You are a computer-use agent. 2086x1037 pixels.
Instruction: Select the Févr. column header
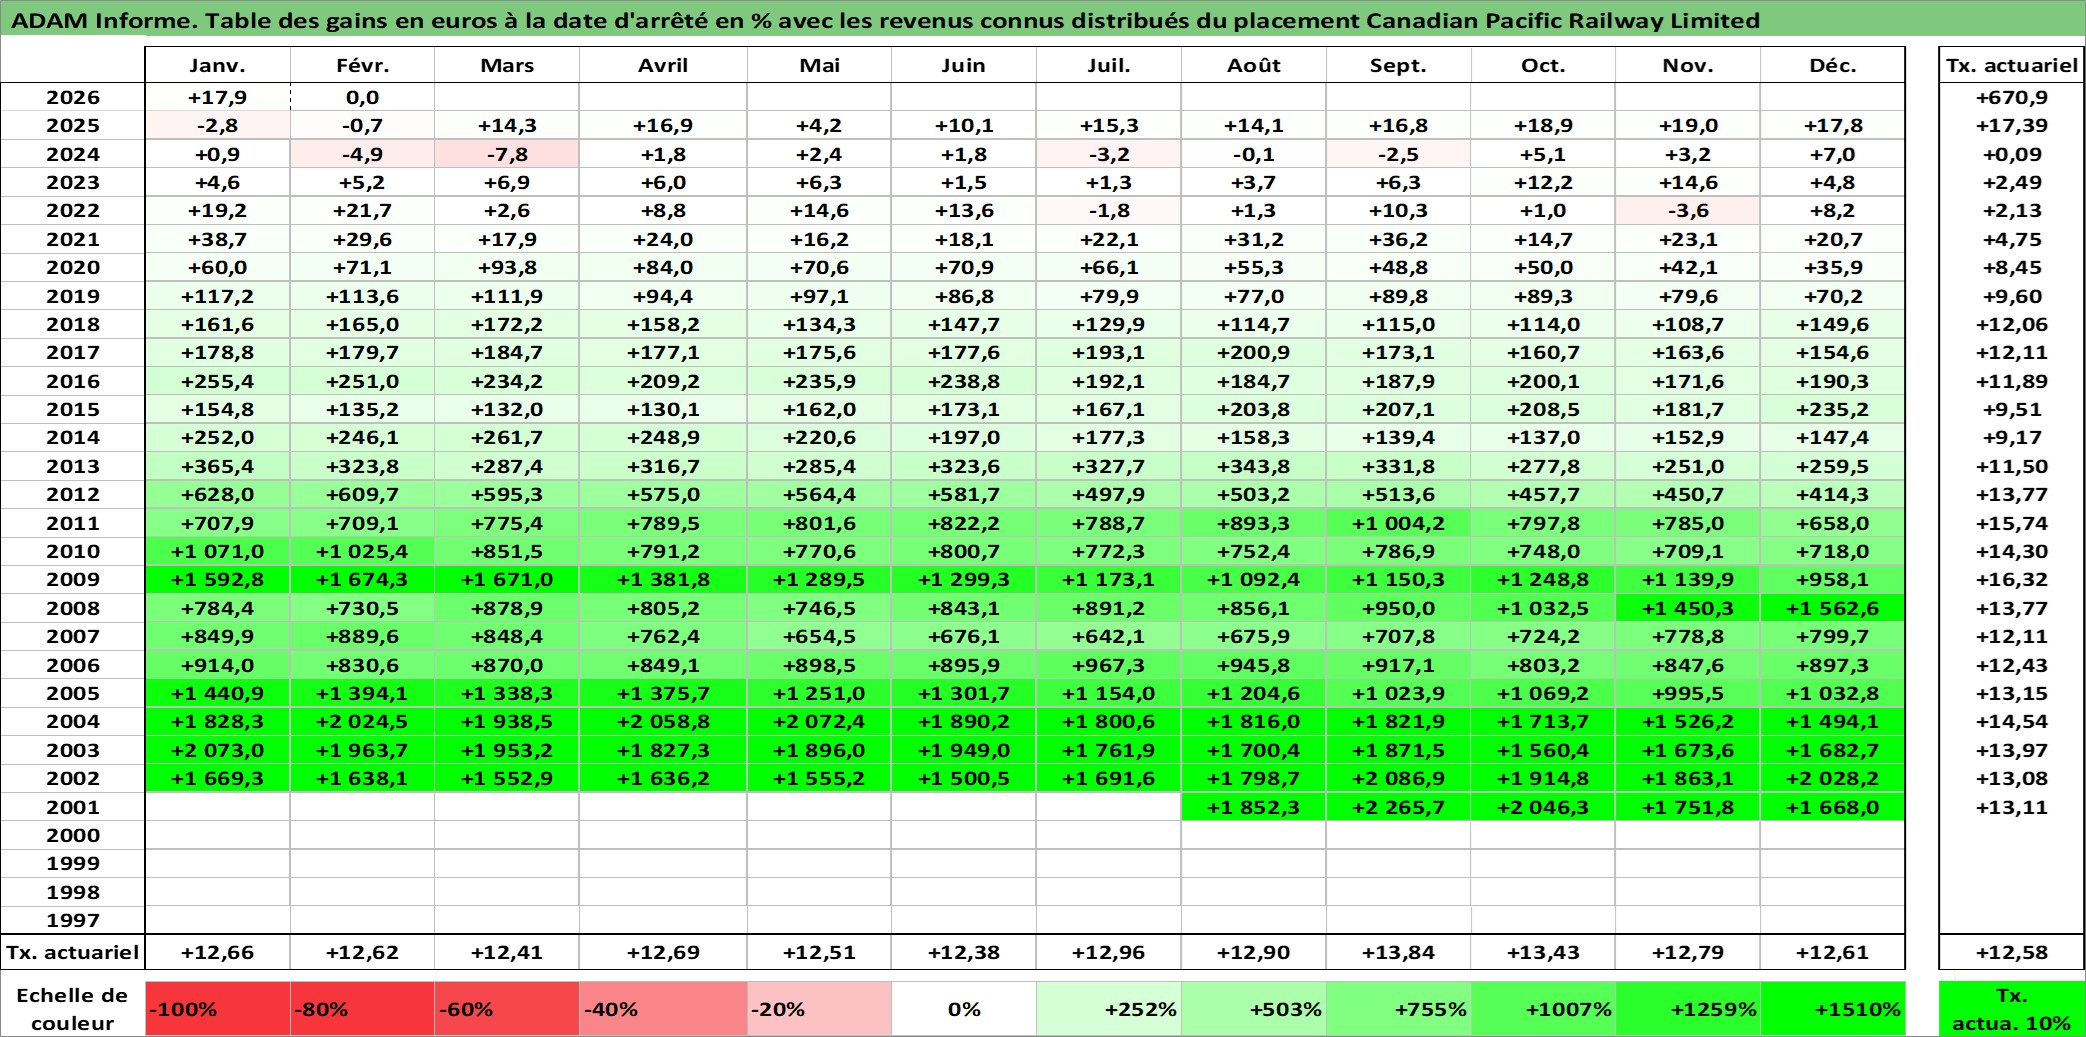point(362,65)
